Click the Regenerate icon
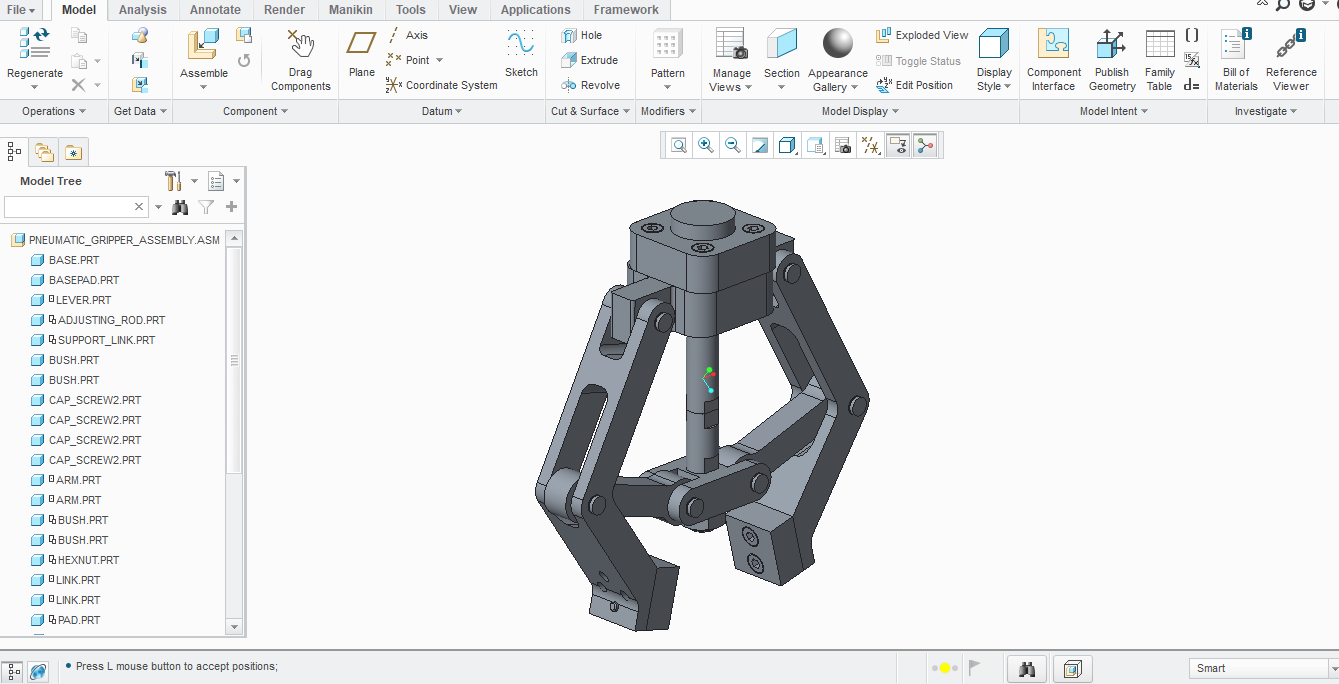The width and height of the screenshot is (1339, 684). (x=34, y=43)
